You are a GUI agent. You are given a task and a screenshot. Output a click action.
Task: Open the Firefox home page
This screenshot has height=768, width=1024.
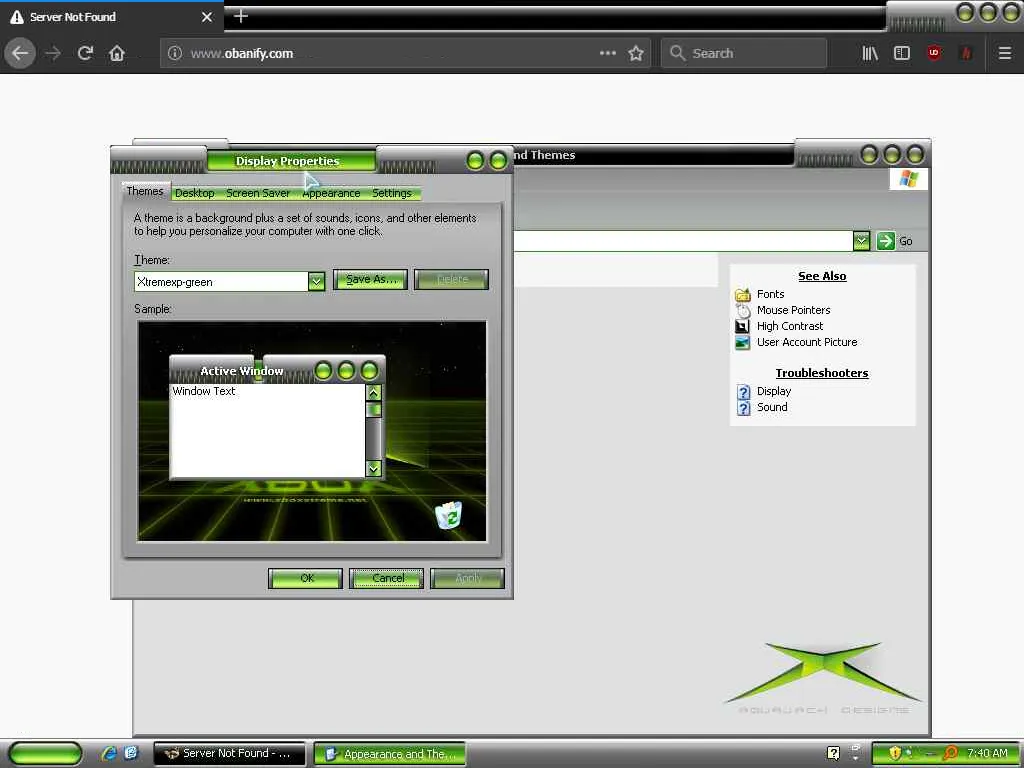coord(117,53)
